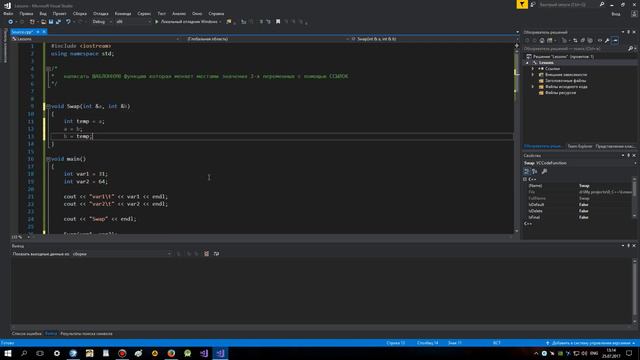Expand the Ссылки references node
Image resolution: width=640 pixels, height=360 pixels.
coord(533,69)
